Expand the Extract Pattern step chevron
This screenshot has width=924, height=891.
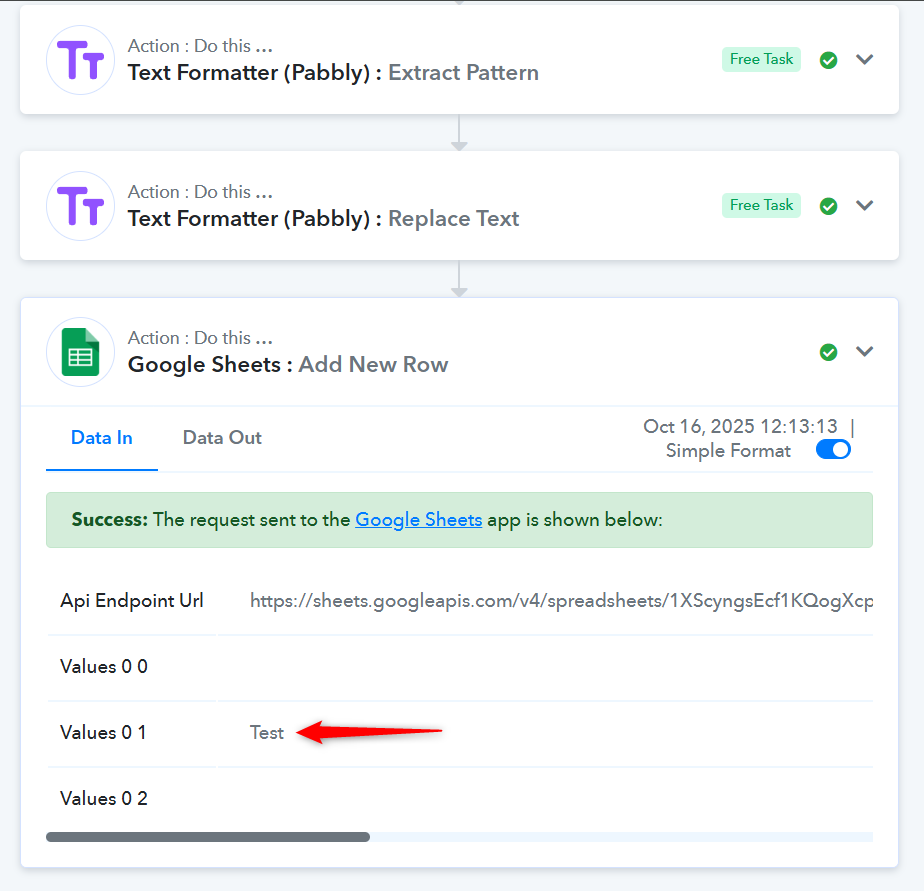click(x=865, y=59)
